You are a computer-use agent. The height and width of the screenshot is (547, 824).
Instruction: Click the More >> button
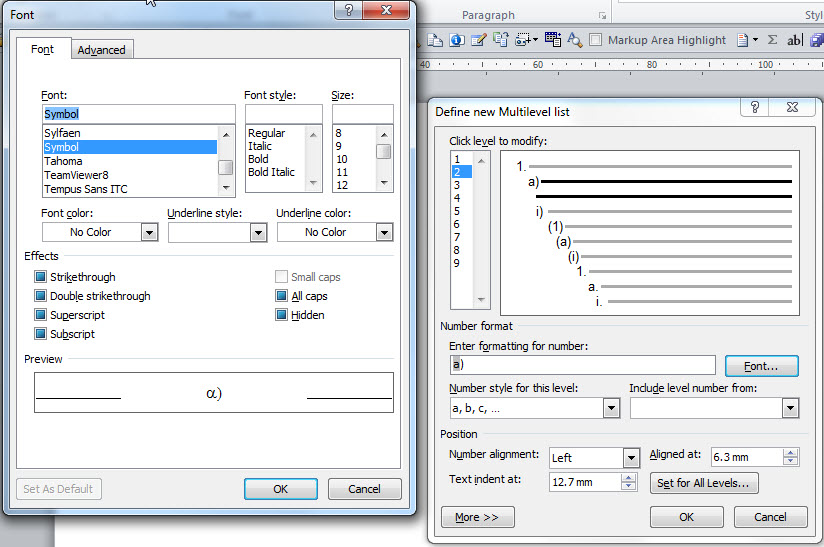pos(477,517)
